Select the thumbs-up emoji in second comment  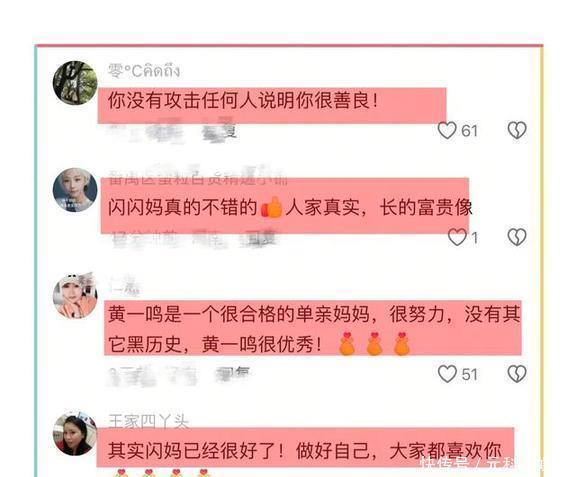(271, 208)
